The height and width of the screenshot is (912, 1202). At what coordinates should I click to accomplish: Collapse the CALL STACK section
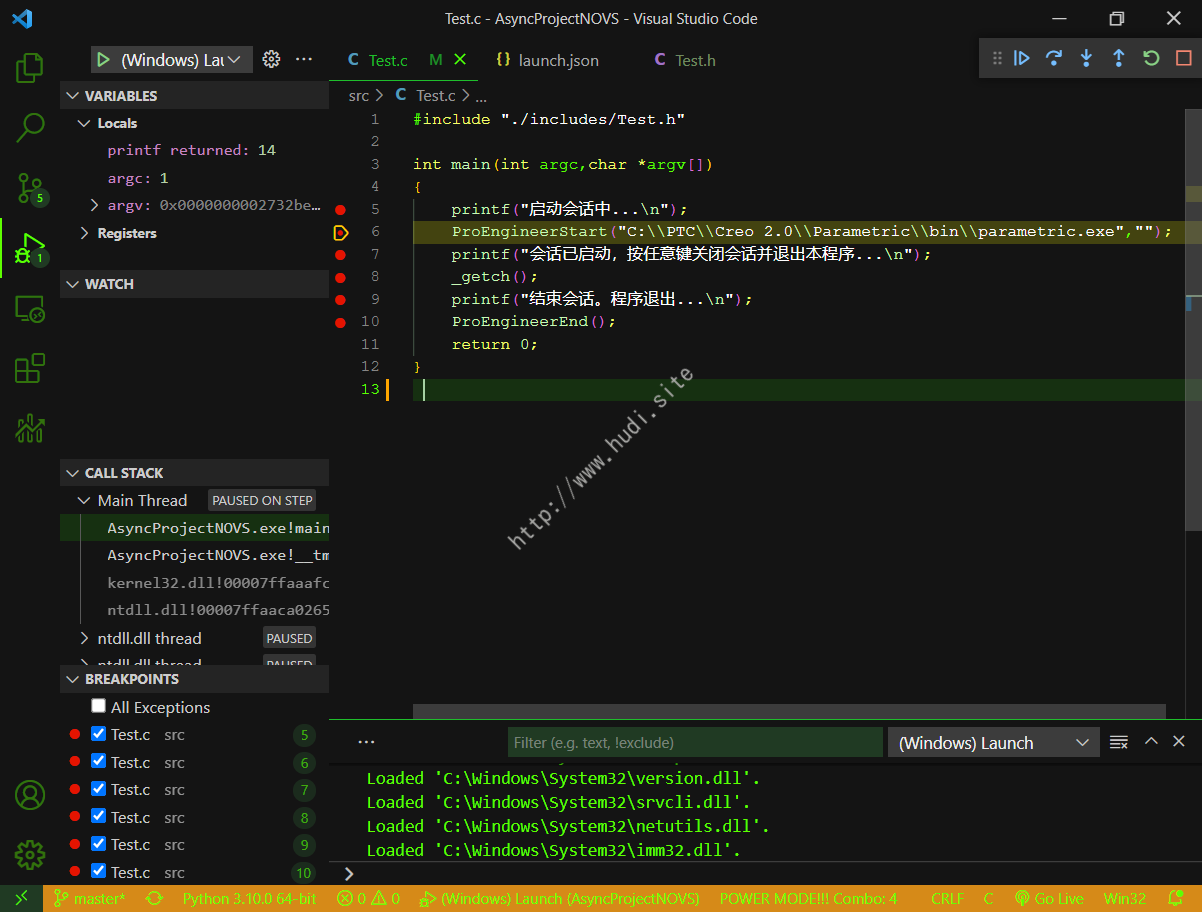point(194,473)
